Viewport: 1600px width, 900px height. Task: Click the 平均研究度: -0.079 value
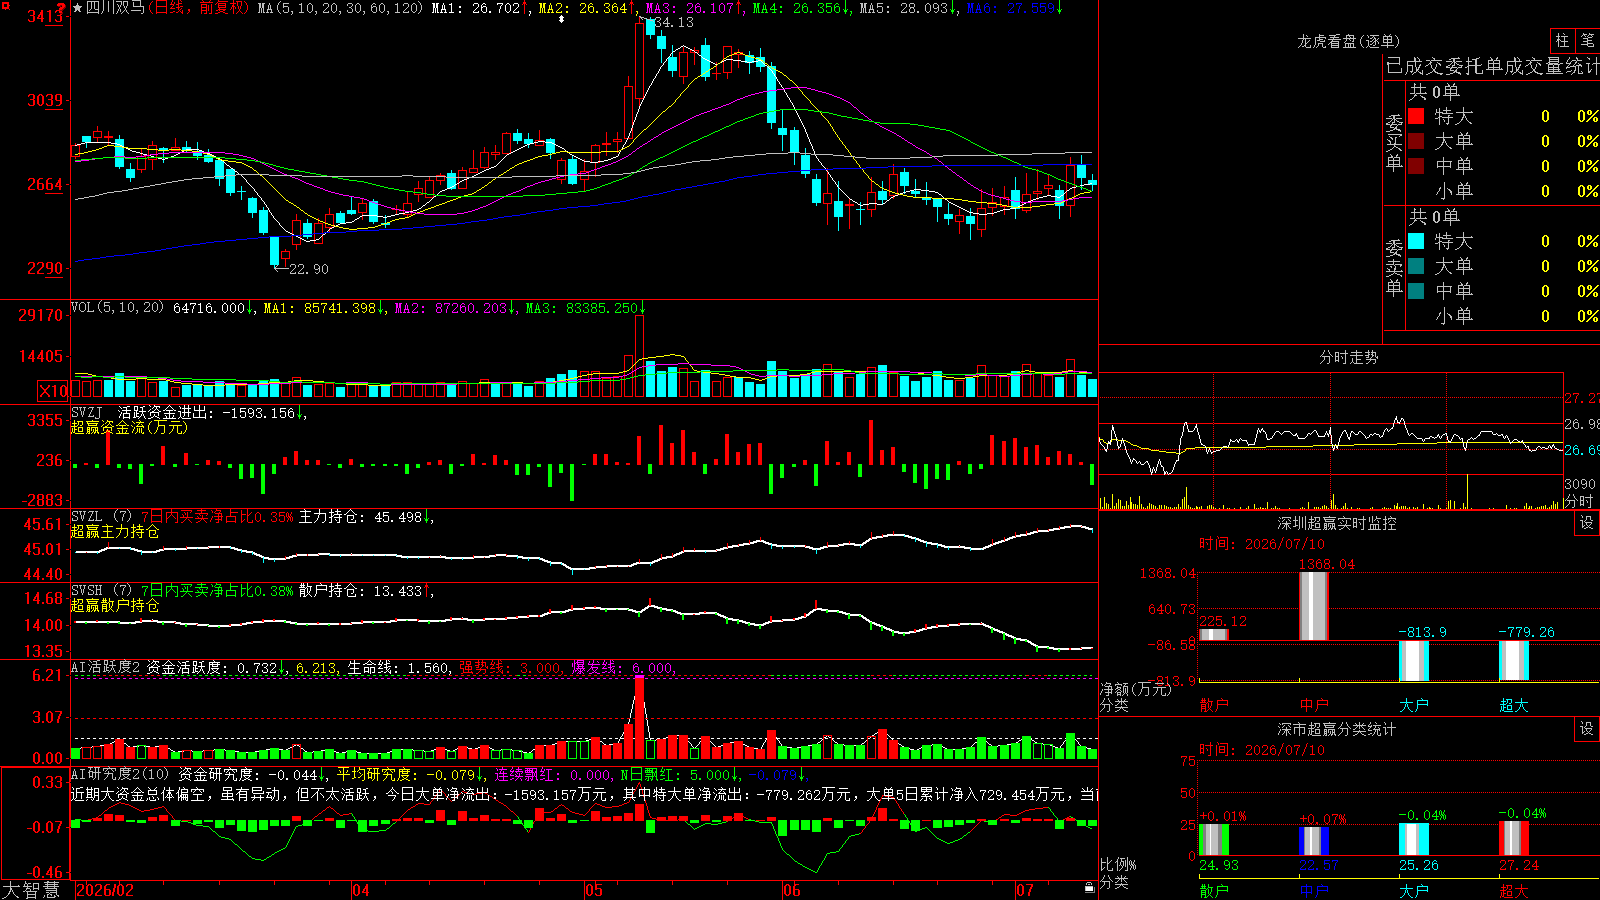pos(406,774)
